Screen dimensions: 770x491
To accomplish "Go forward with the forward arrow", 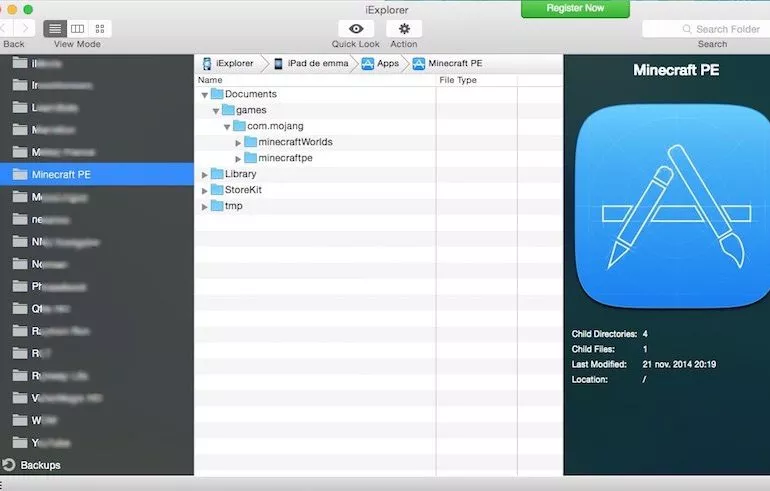I will tap(25, 29).
